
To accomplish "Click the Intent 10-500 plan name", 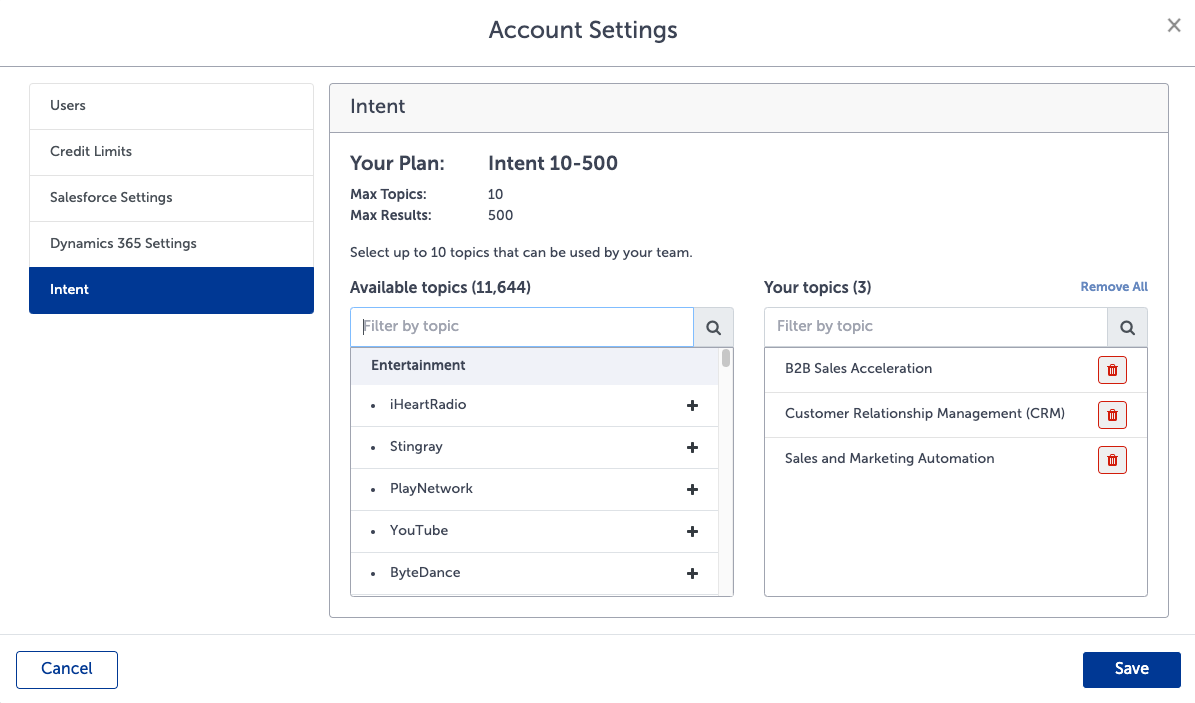I will (553, 163).
